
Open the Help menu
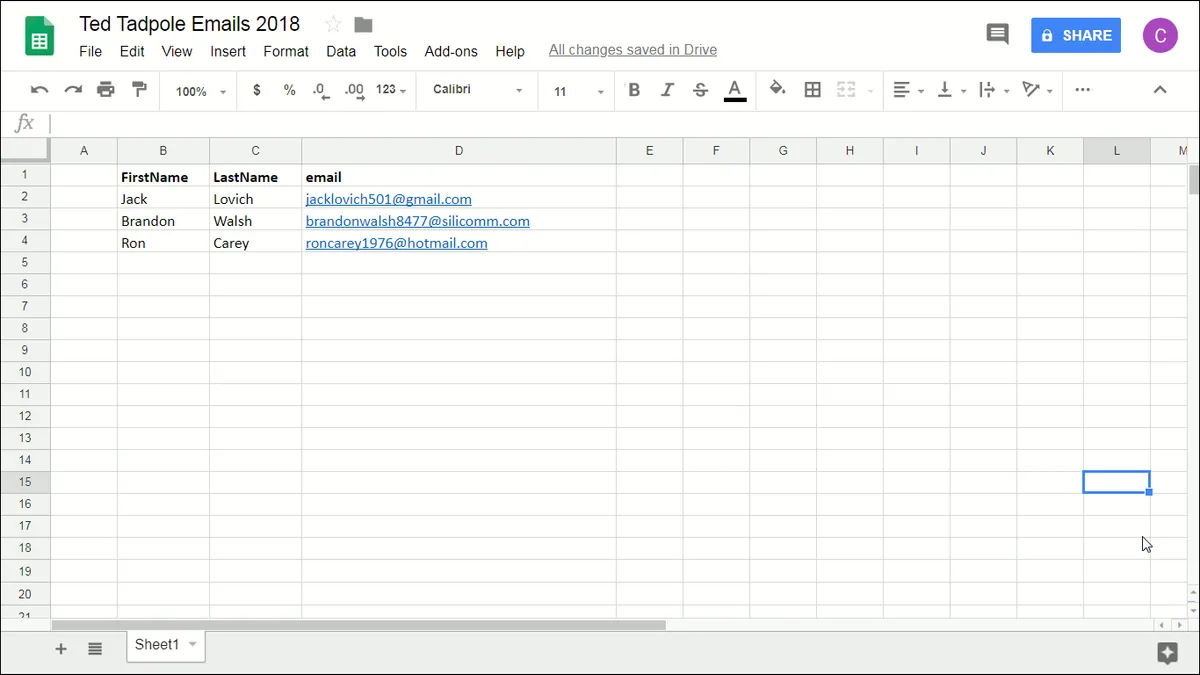[x=510, y=51]
